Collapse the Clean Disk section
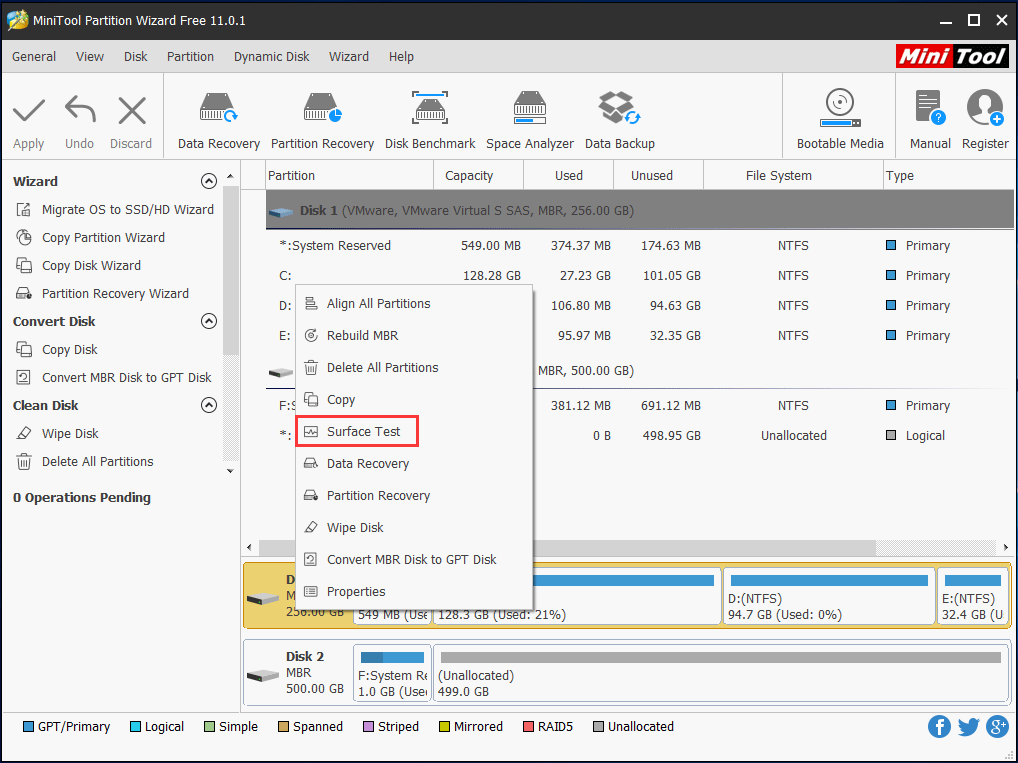 [208, 405]
